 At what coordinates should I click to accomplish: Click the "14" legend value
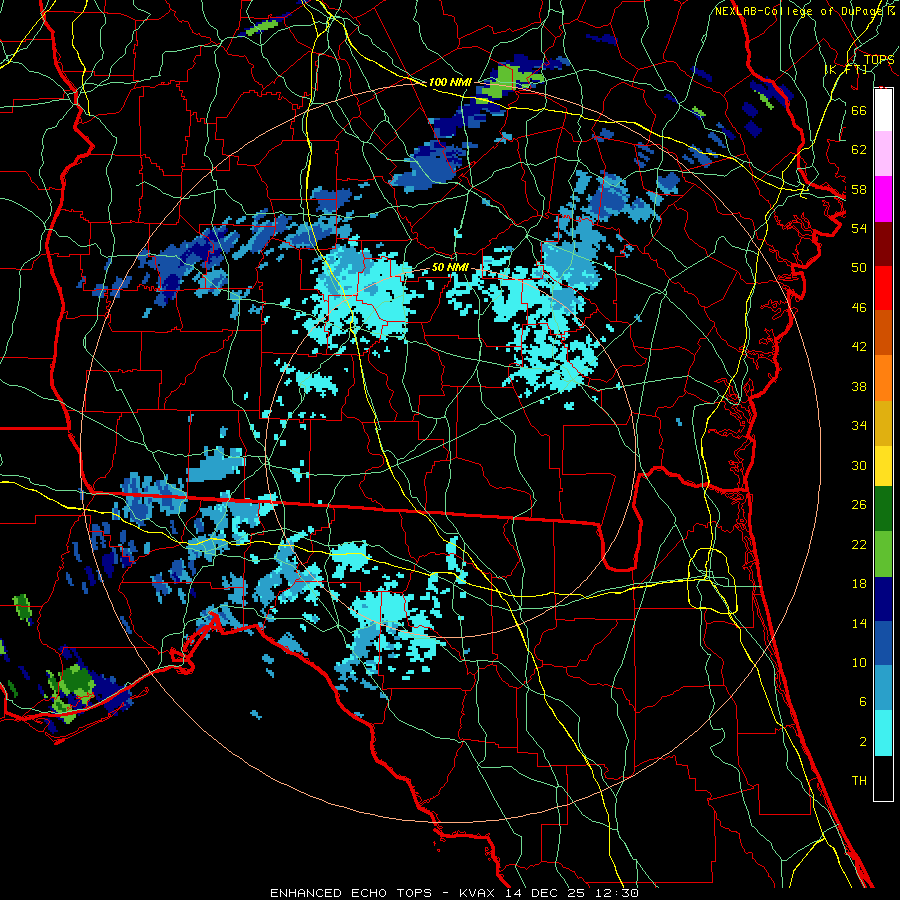tap(859, 623)
